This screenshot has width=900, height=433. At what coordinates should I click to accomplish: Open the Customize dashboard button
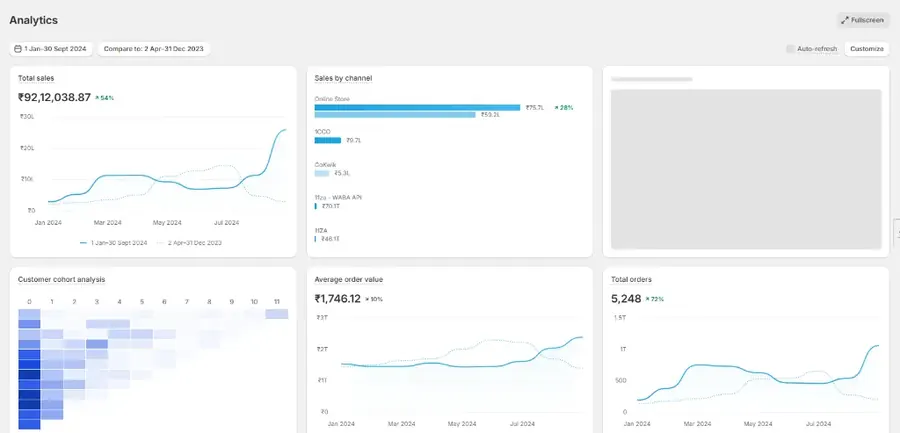click(x=867, y=49)
